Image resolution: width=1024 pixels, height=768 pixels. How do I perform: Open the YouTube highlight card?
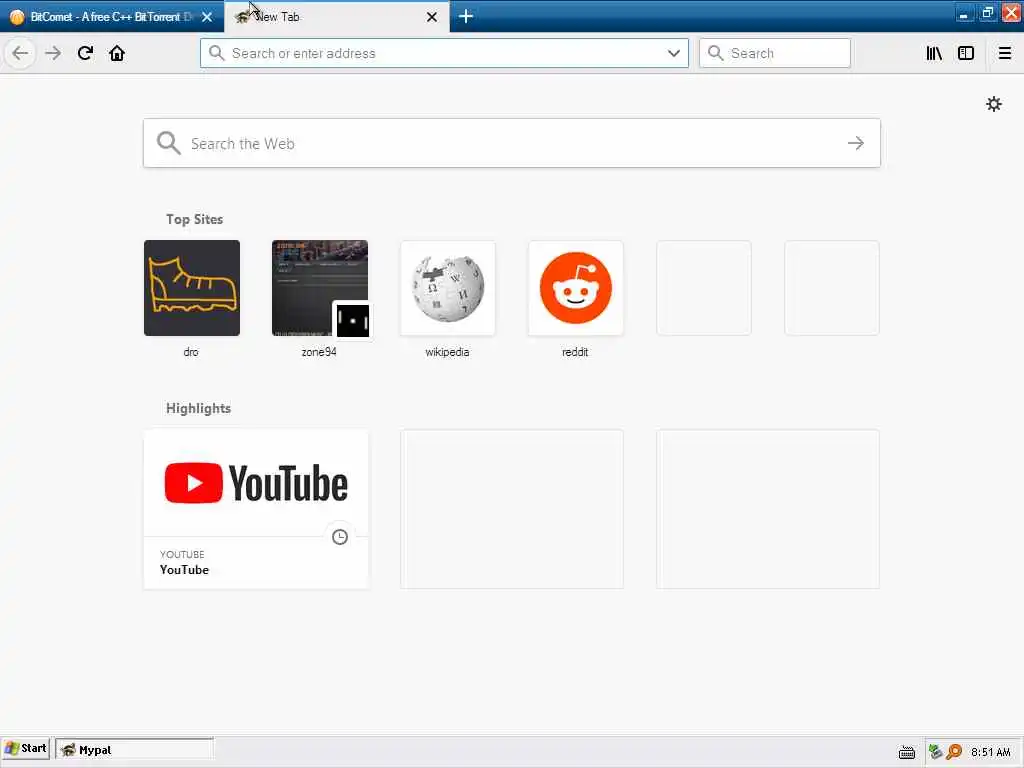pos(256,509)
